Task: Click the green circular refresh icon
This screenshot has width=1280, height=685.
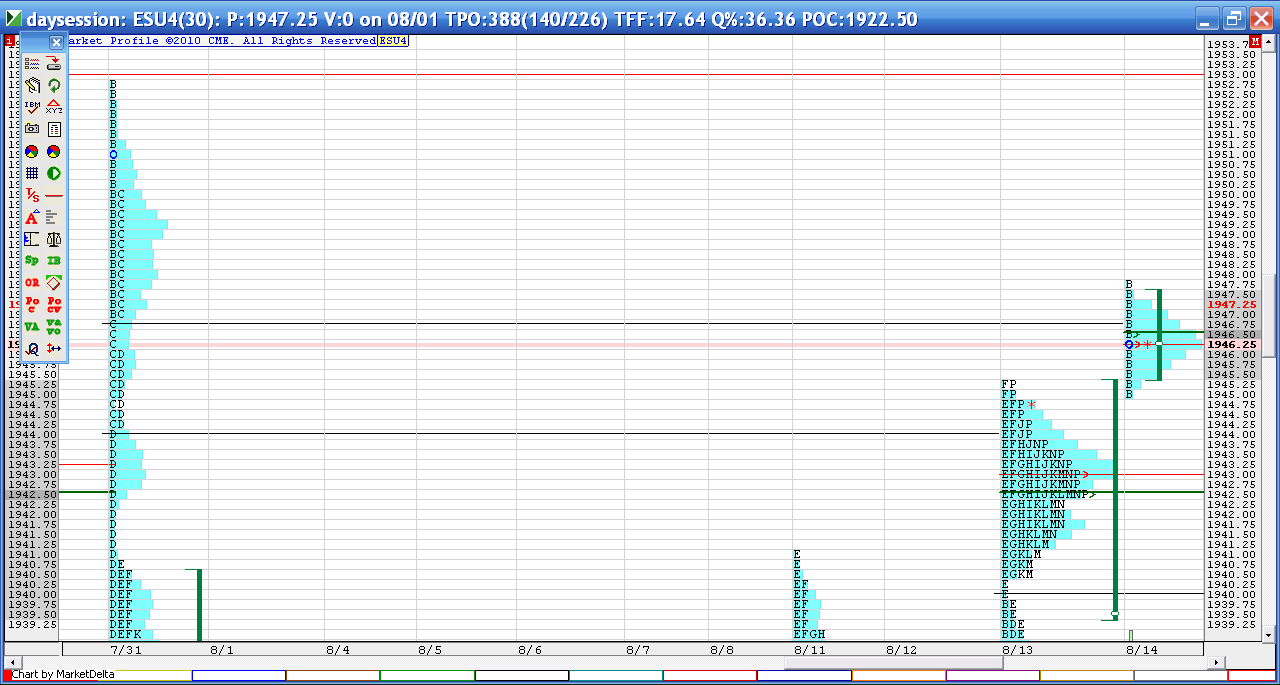Action: click(x=54, y=85)
